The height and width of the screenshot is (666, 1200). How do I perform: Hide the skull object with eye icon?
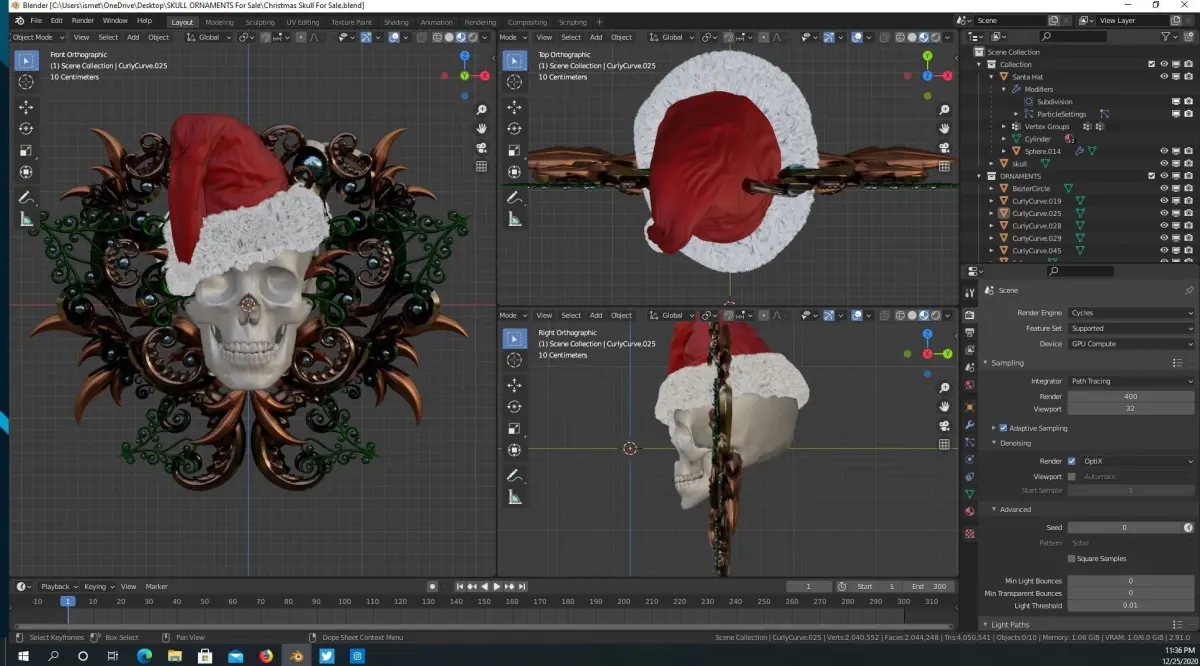tap(1164, 164)
